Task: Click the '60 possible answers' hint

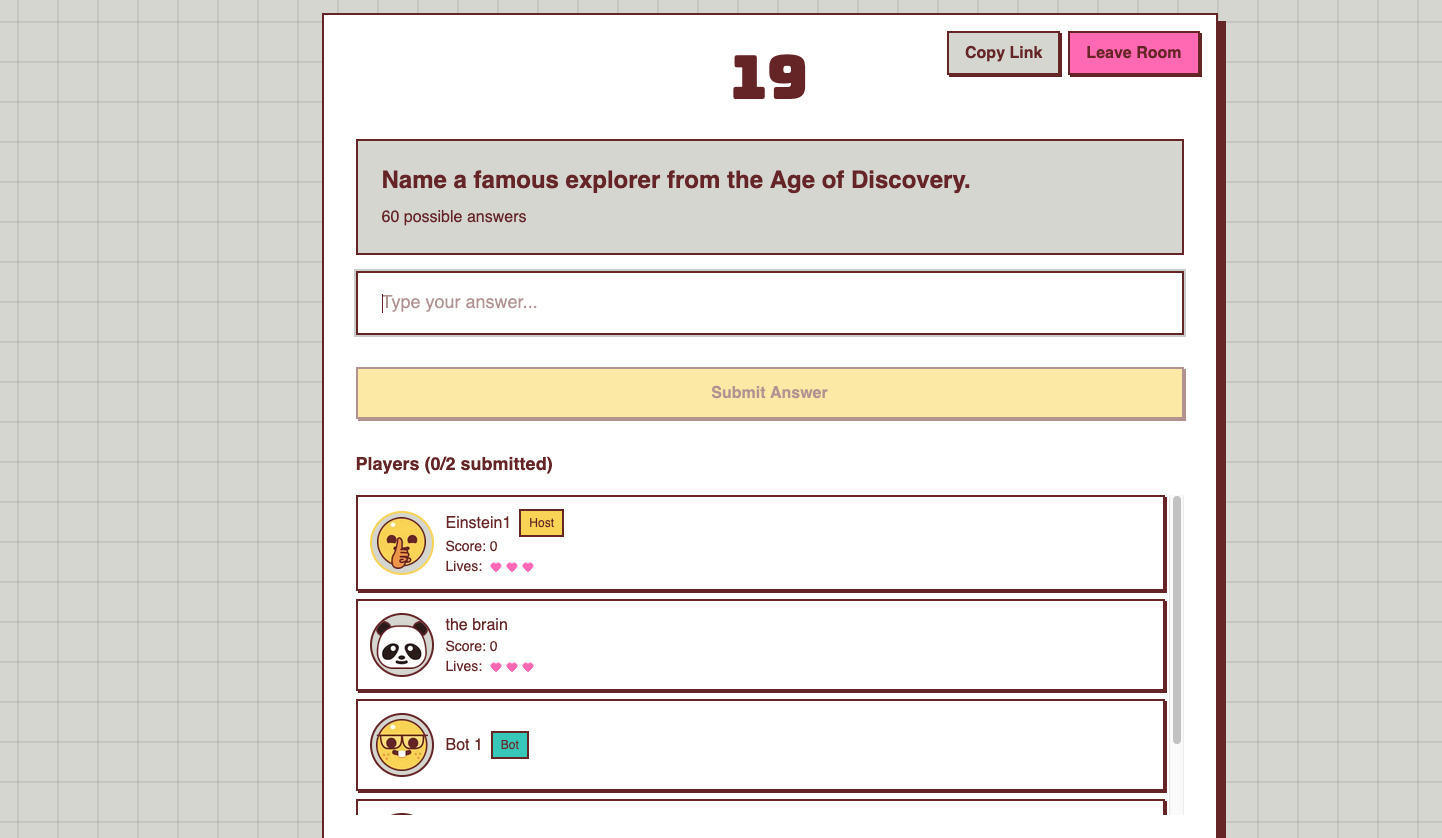Action: point(454,217)
